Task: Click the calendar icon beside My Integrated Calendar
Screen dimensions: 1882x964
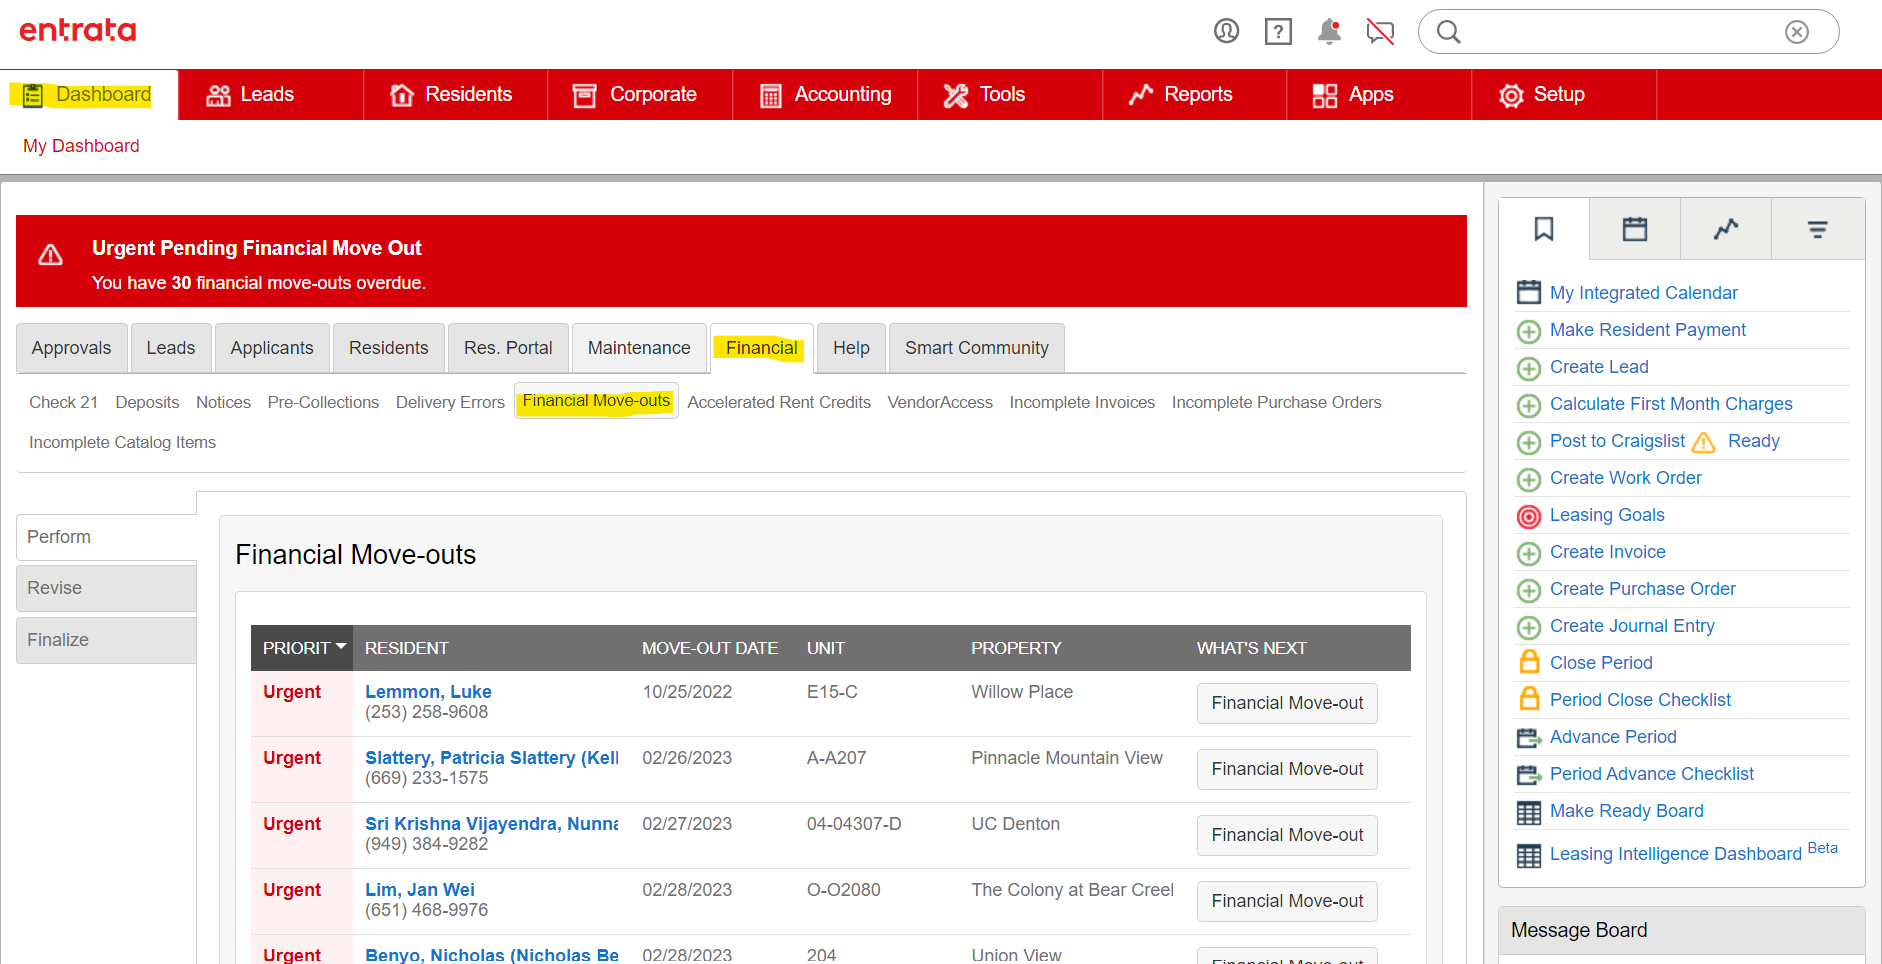Action: click(1529, 292)
